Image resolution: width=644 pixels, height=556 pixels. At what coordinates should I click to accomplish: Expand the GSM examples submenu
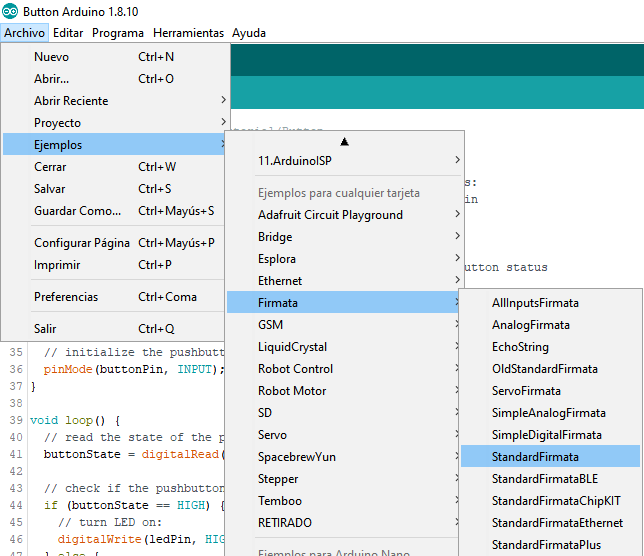[343, 325]
